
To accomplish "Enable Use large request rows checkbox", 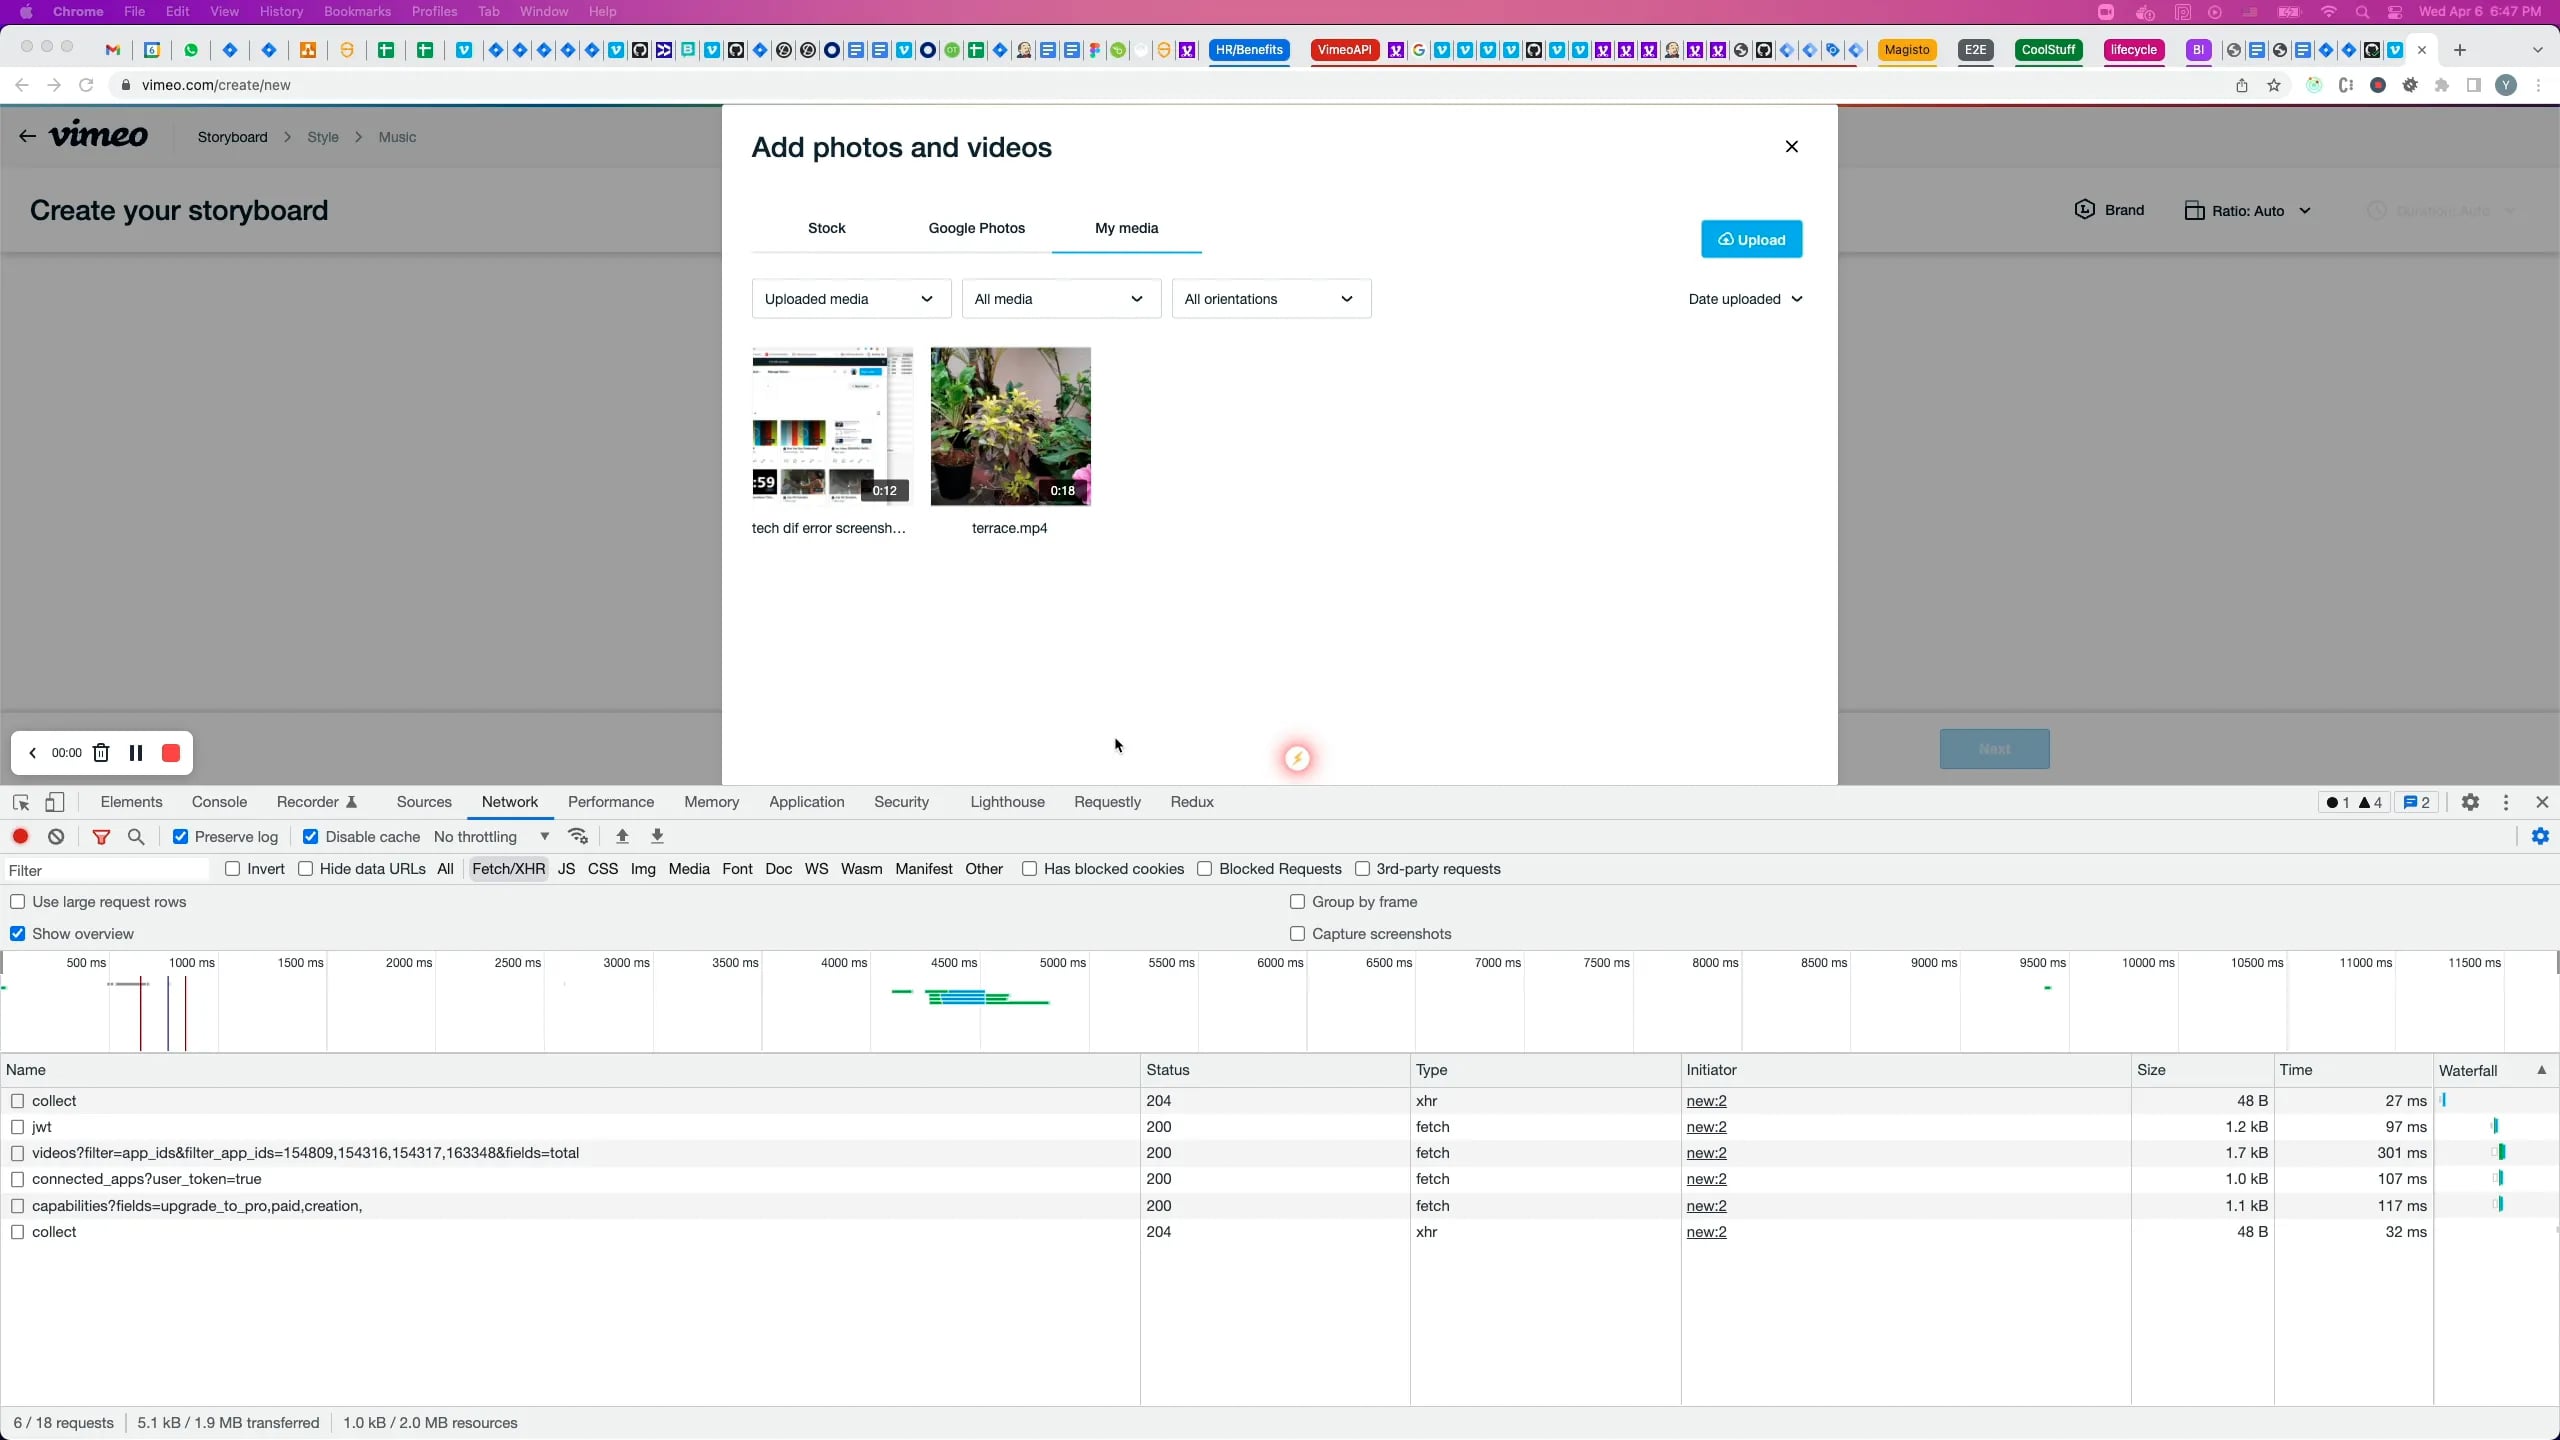I will [x=17, y=902].
